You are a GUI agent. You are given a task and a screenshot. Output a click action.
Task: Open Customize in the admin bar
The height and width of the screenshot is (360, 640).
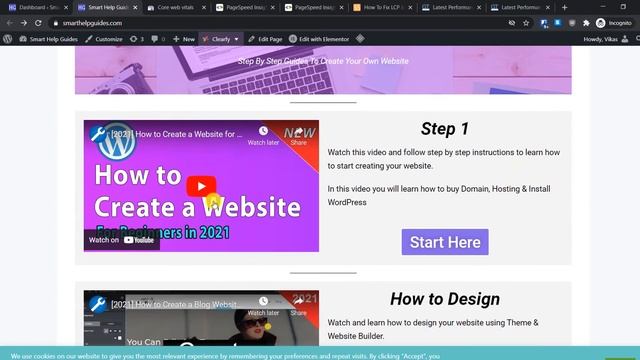[x=104, y=39]
